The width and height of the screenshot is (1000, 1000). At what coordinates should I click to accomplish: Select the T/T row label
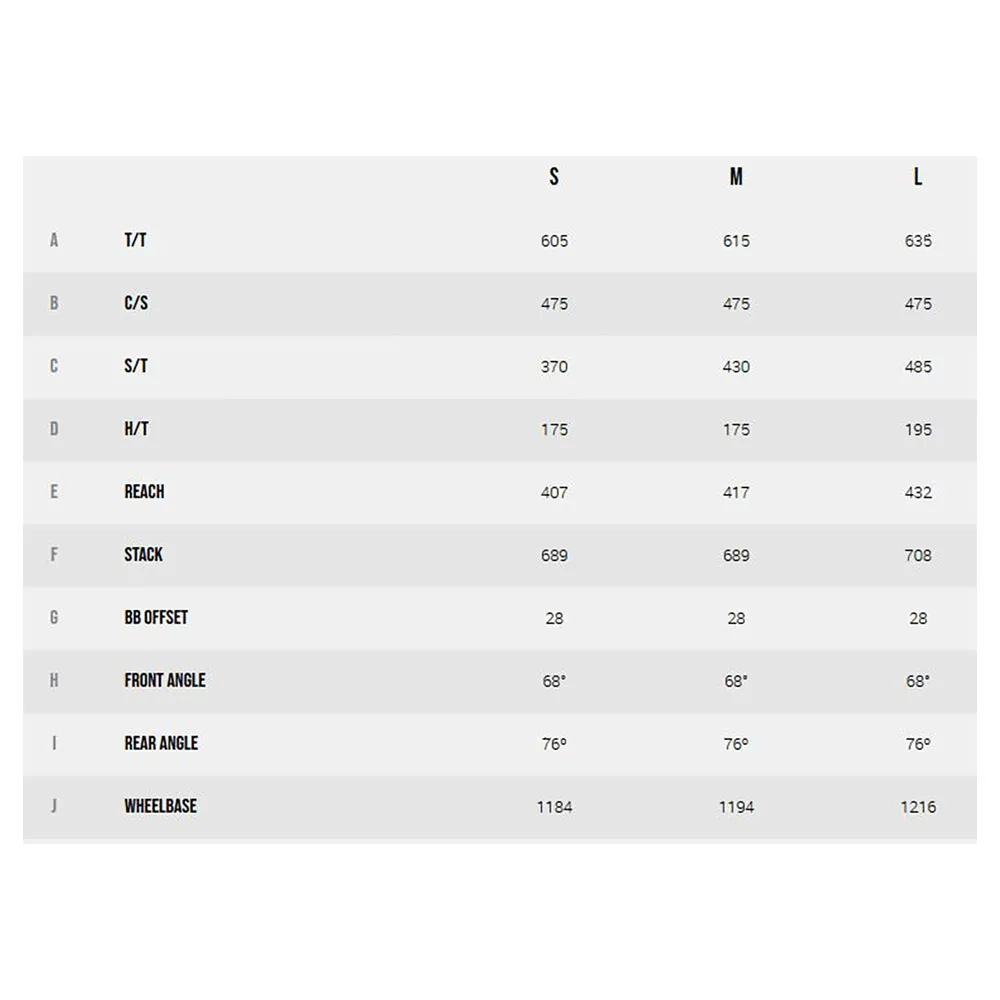(135, 240)
